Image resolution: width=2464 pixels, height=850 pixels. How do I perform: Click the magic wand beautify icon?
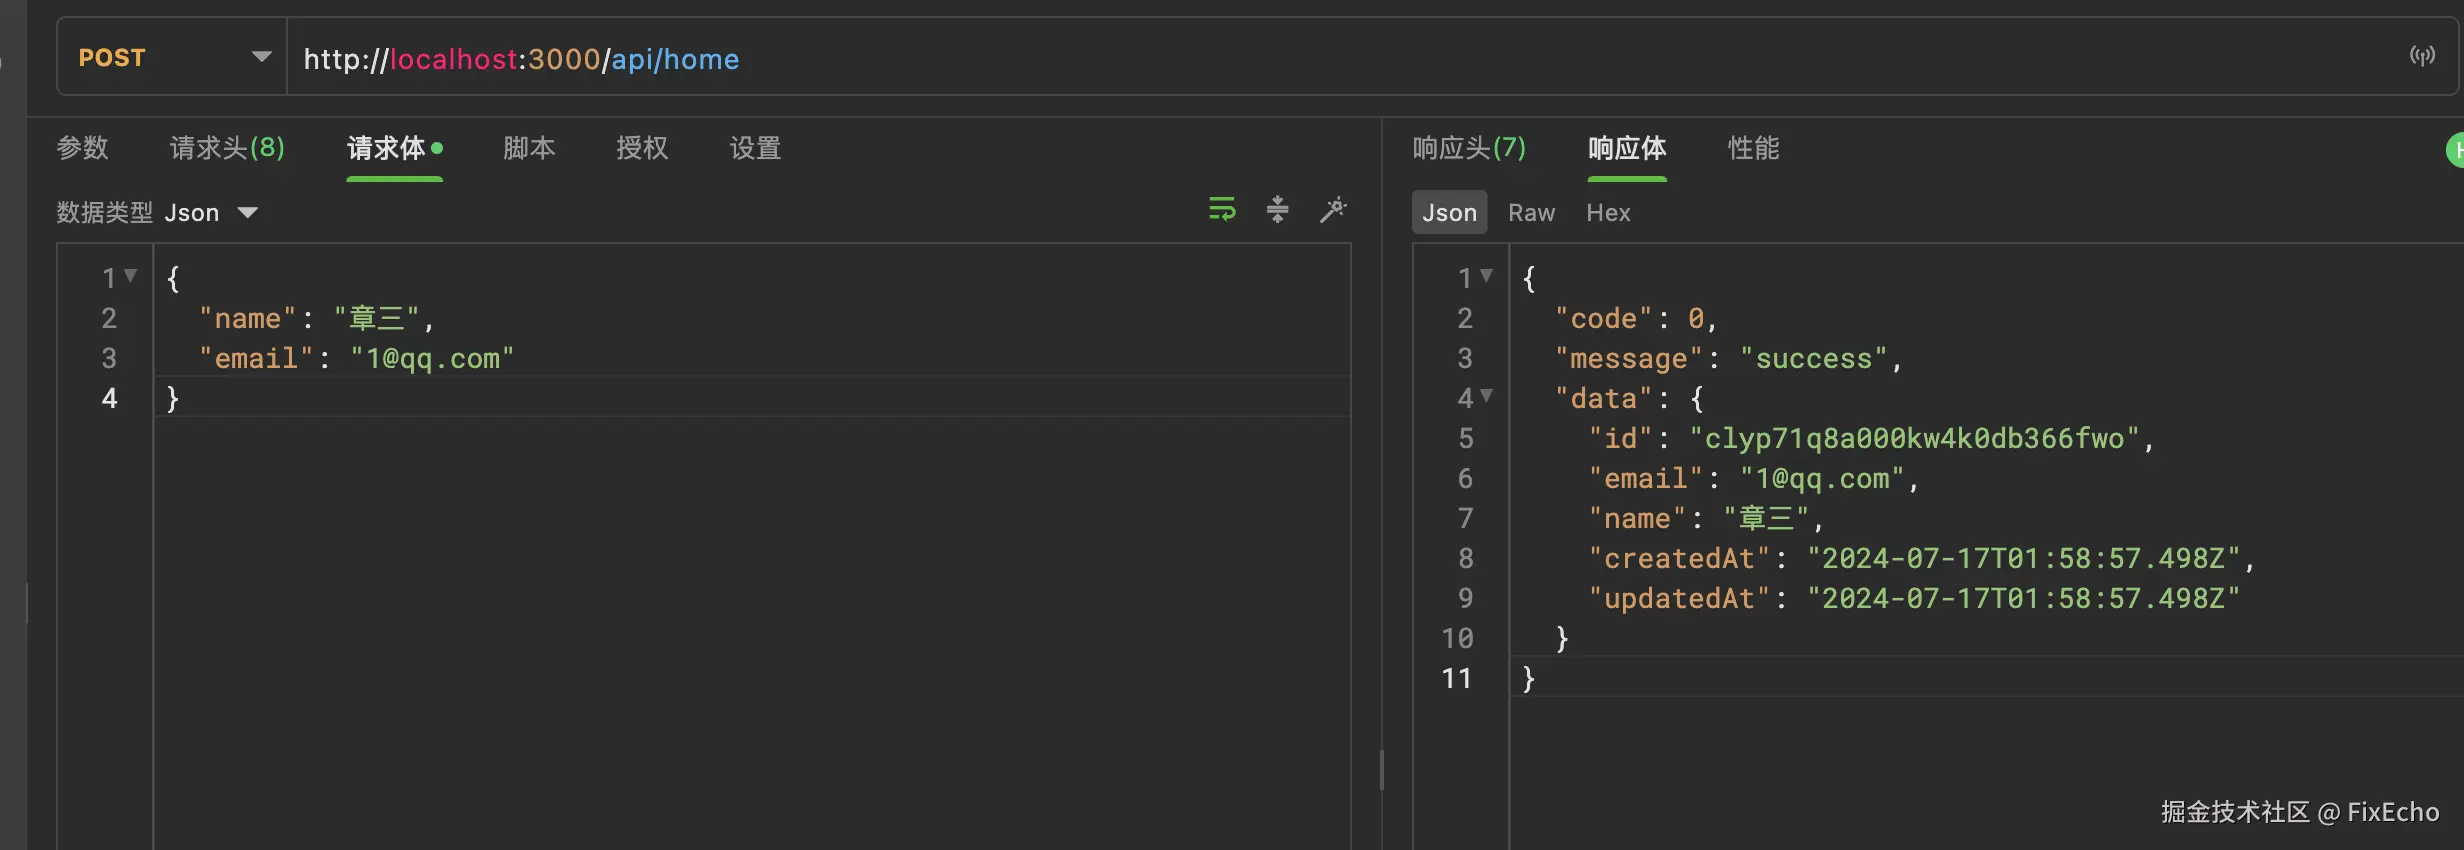(1333, 210)
